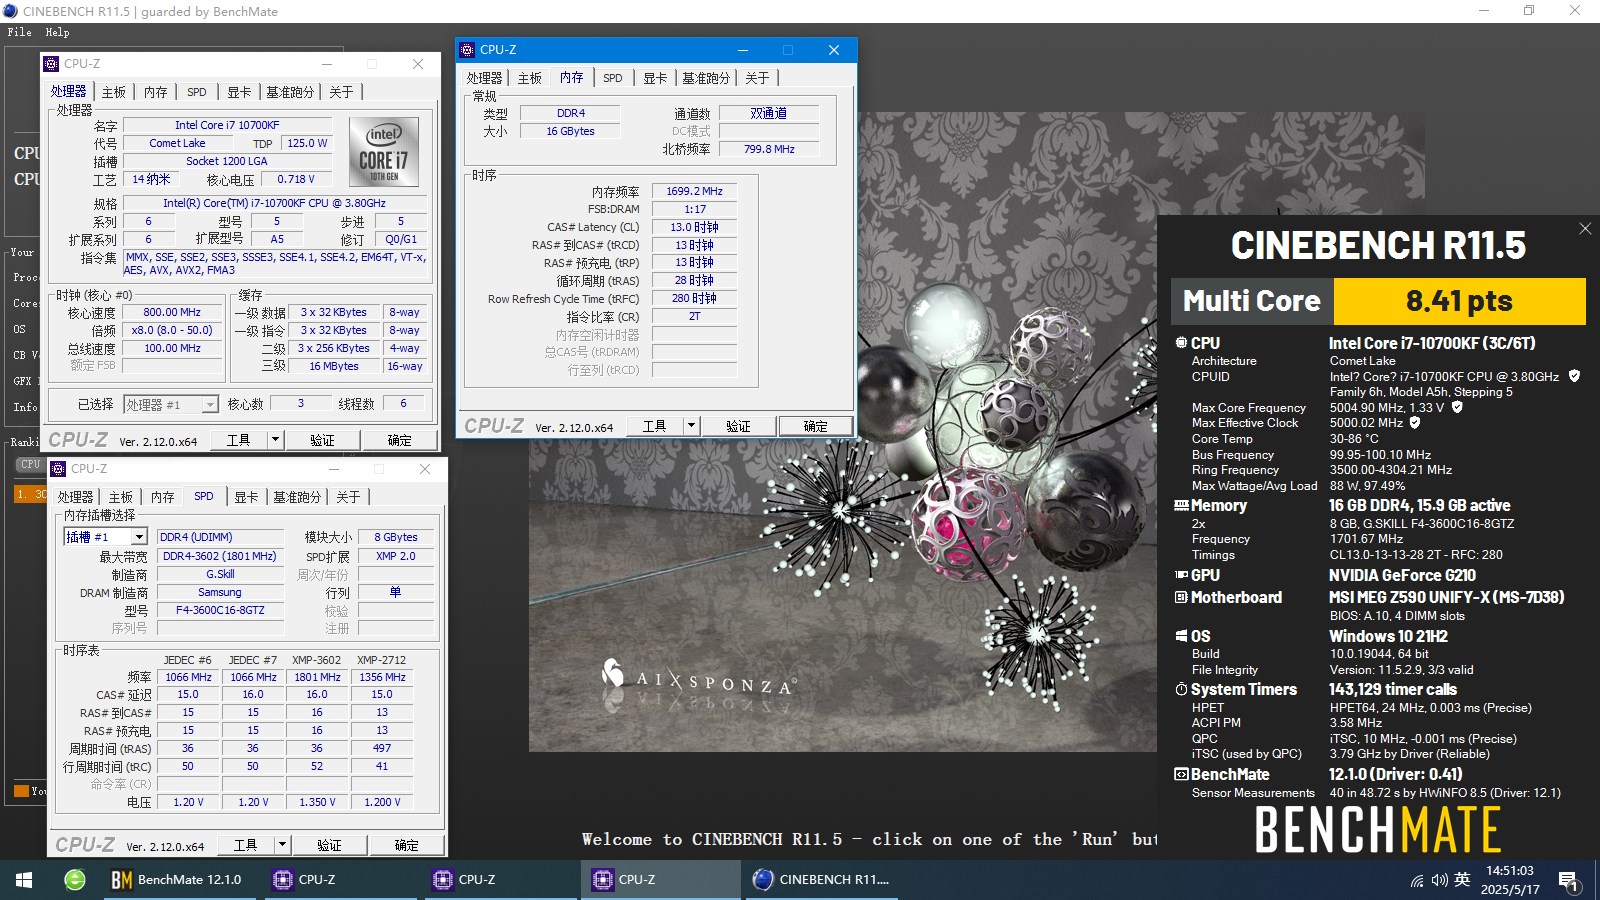This screenshot has width=1600, height=900.
Task: Click the shield icon after 5004.90 MHz, 1.33 V
Action: point(1457,407)
